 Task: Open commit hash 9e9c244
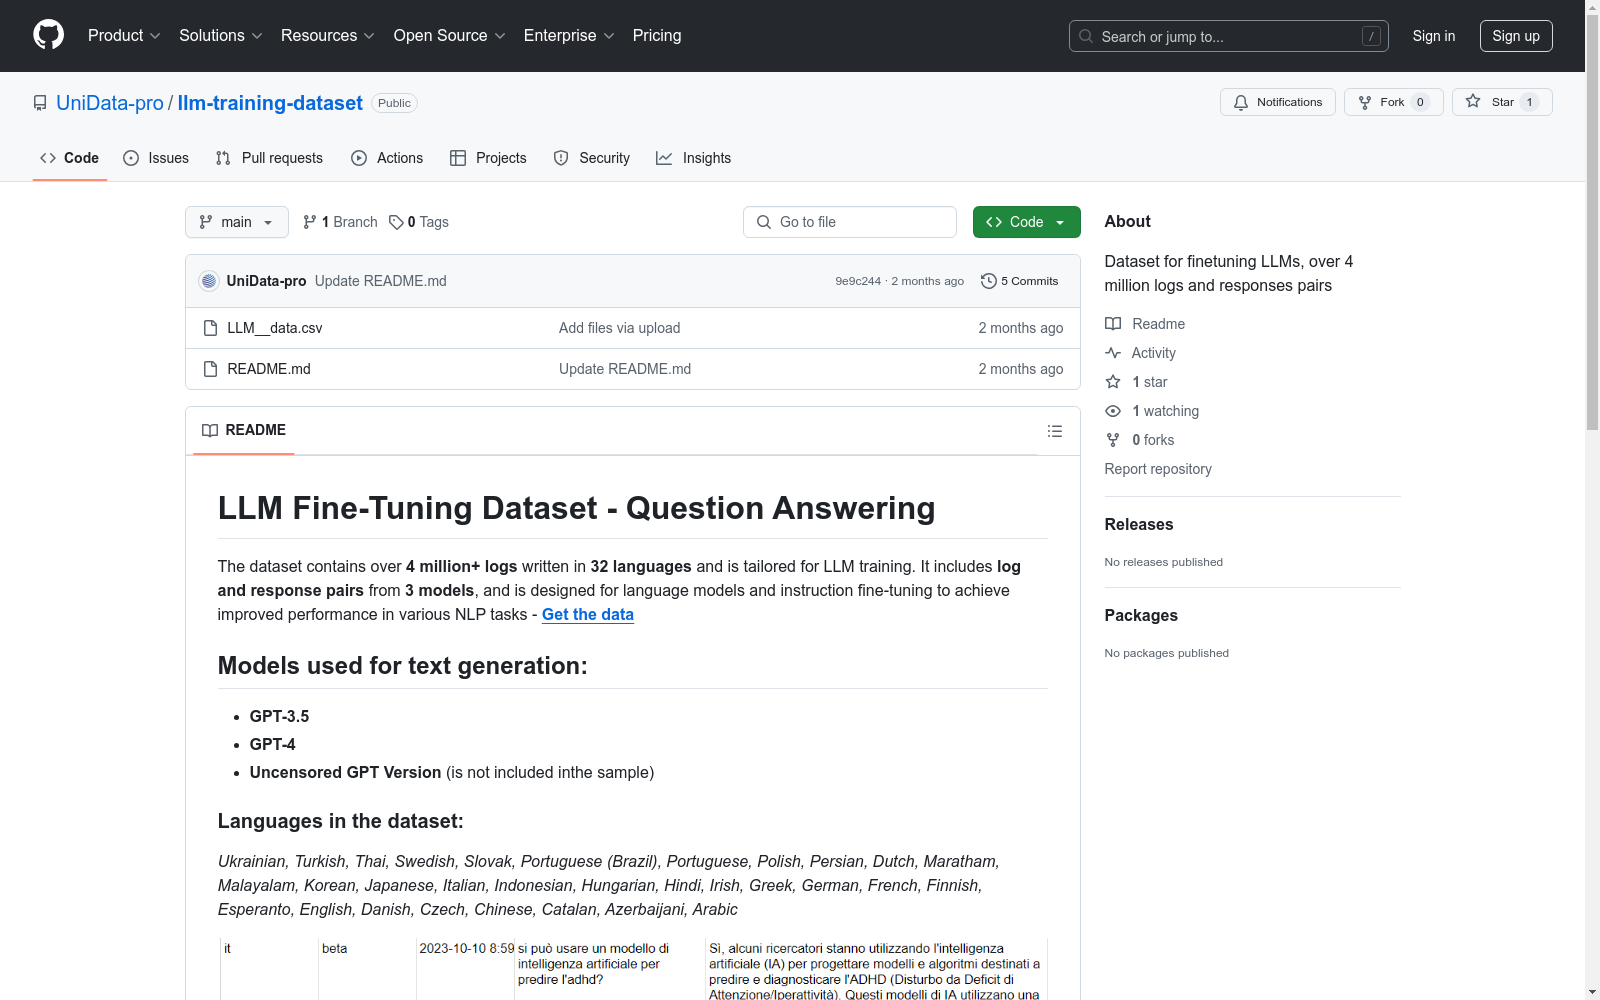858,281
